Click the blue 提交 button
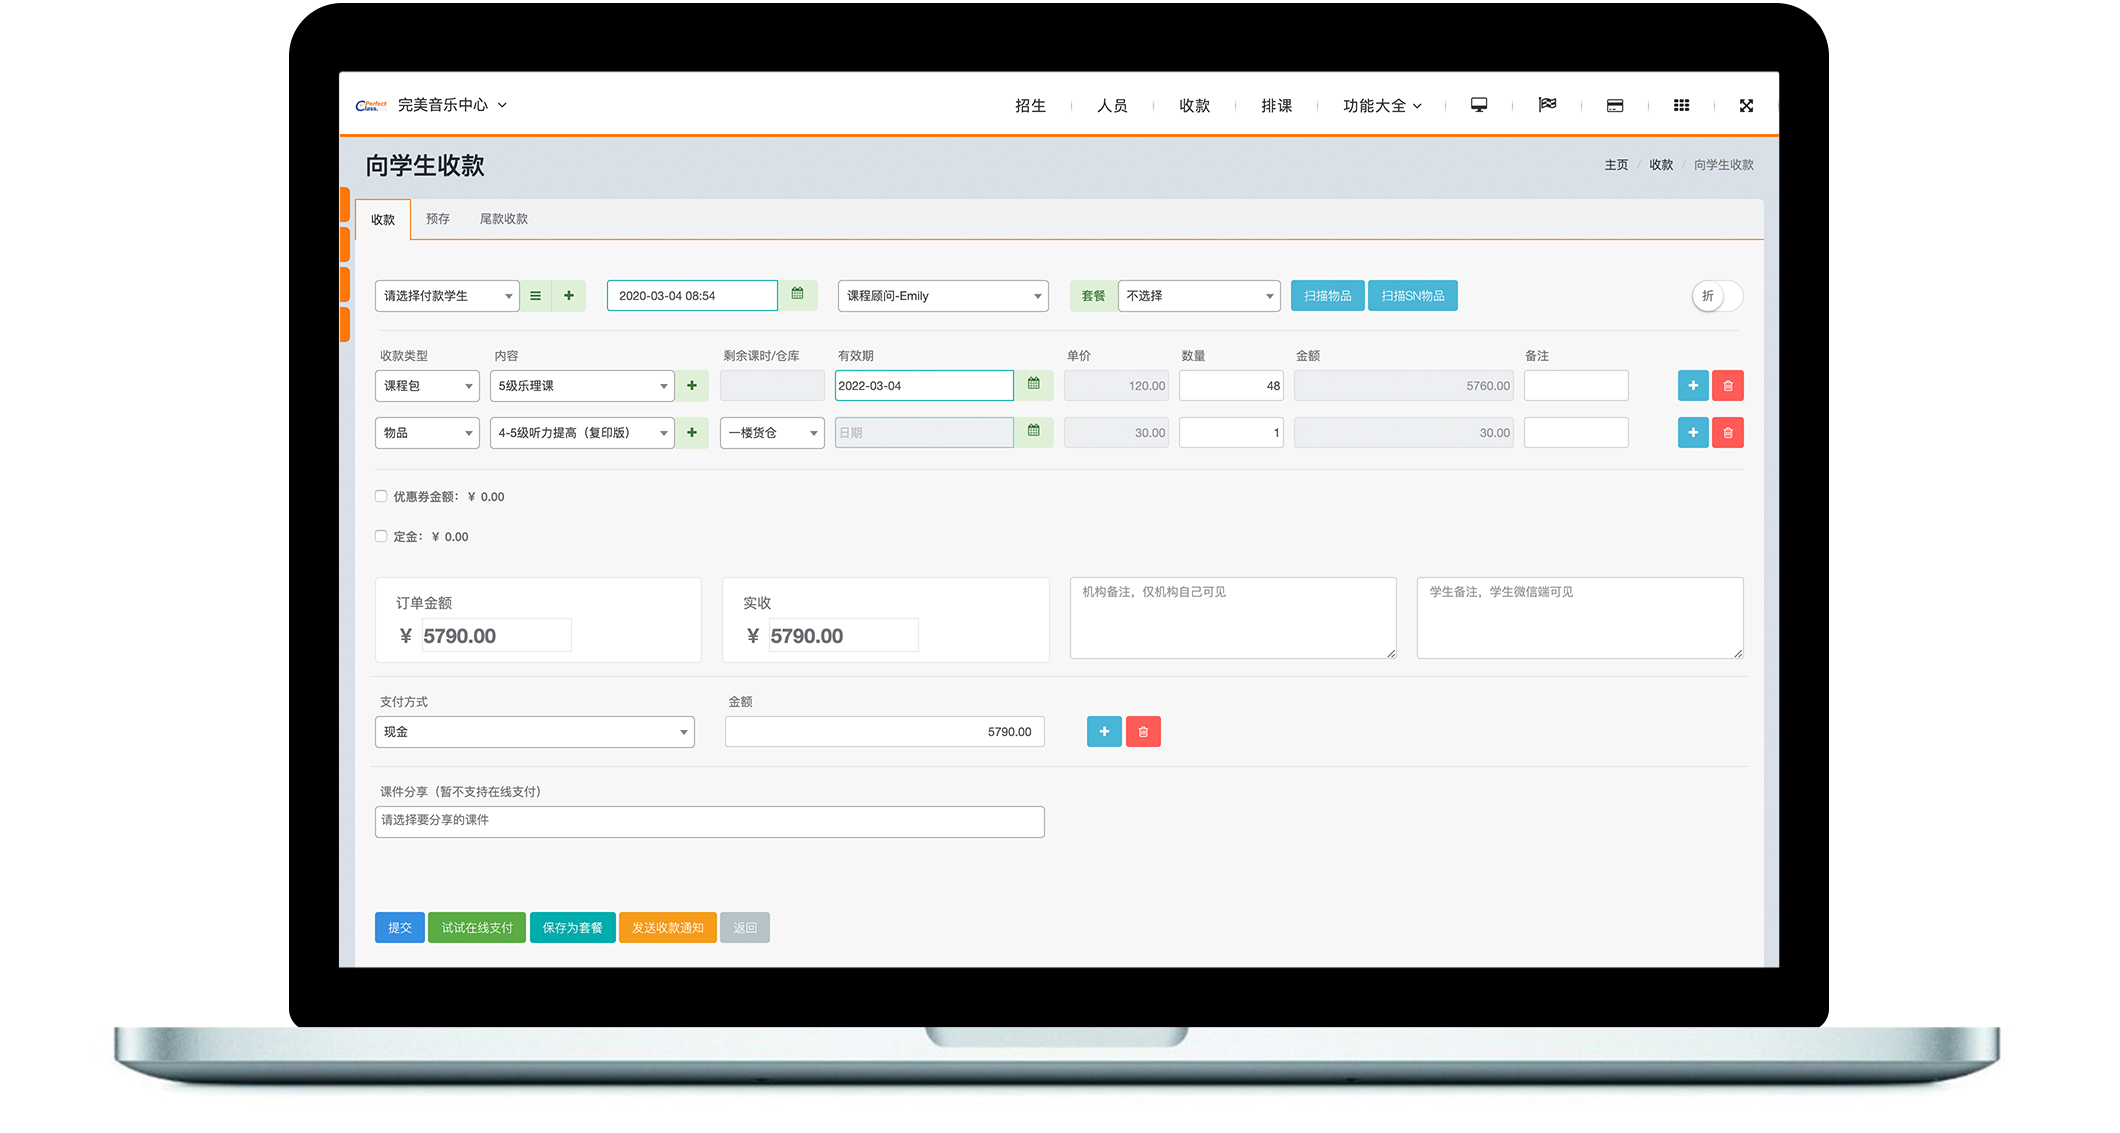The width and height of the screenshot is (2120, 1133). (x=399, y=928)
